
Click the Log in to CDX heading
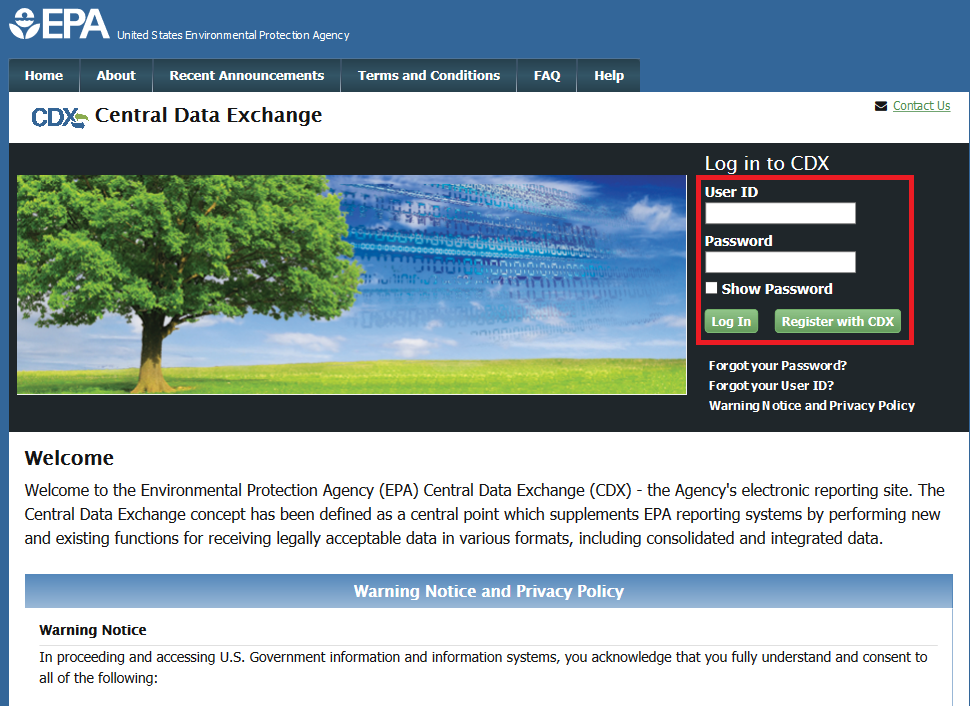click(767, 163)
